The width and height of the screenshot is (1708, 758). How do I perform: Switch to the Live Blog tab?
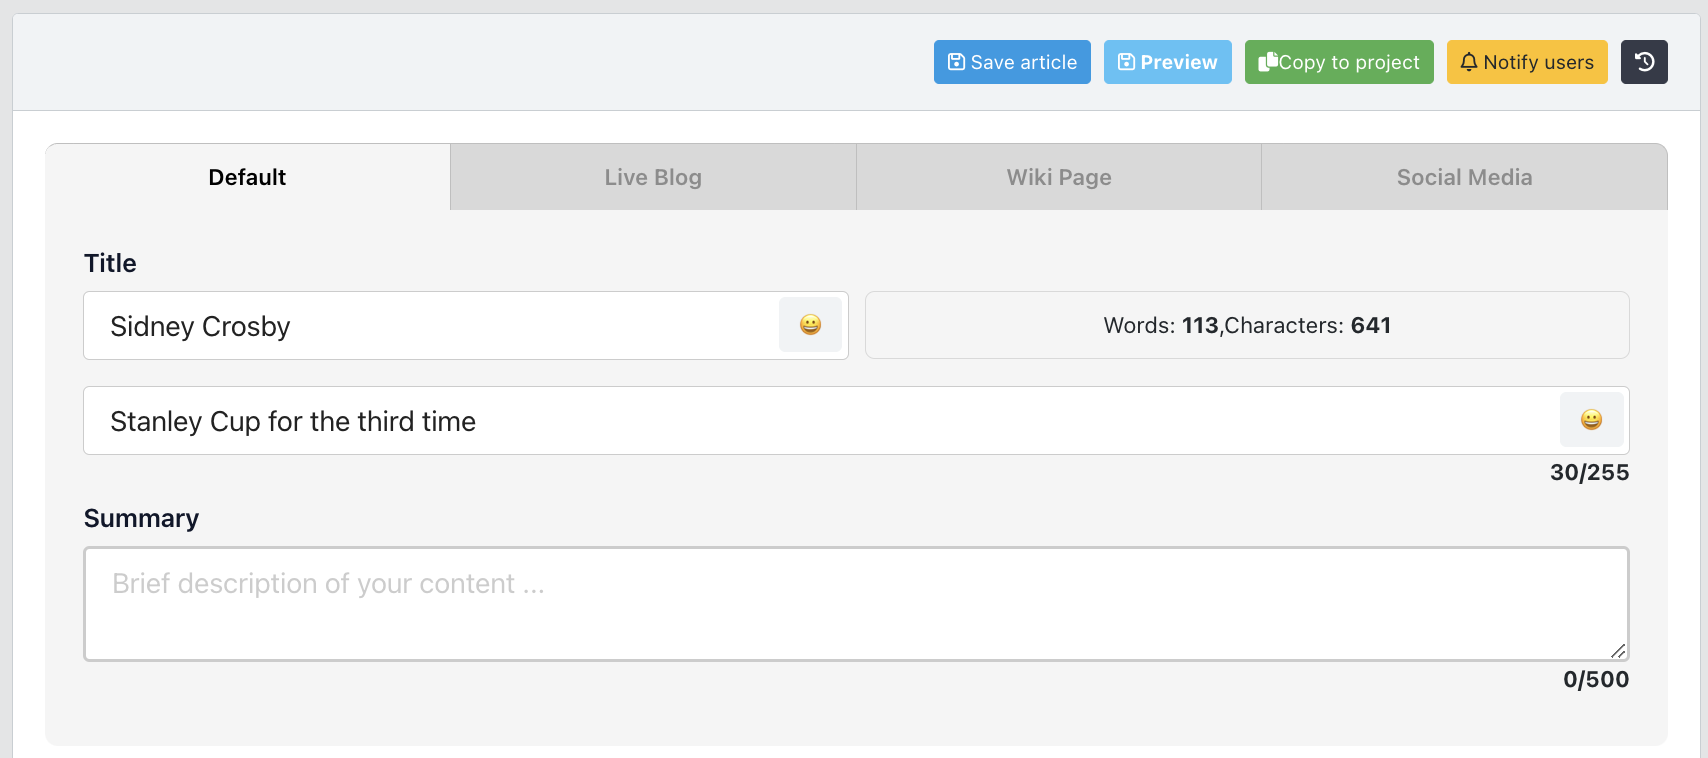[653, 177]
